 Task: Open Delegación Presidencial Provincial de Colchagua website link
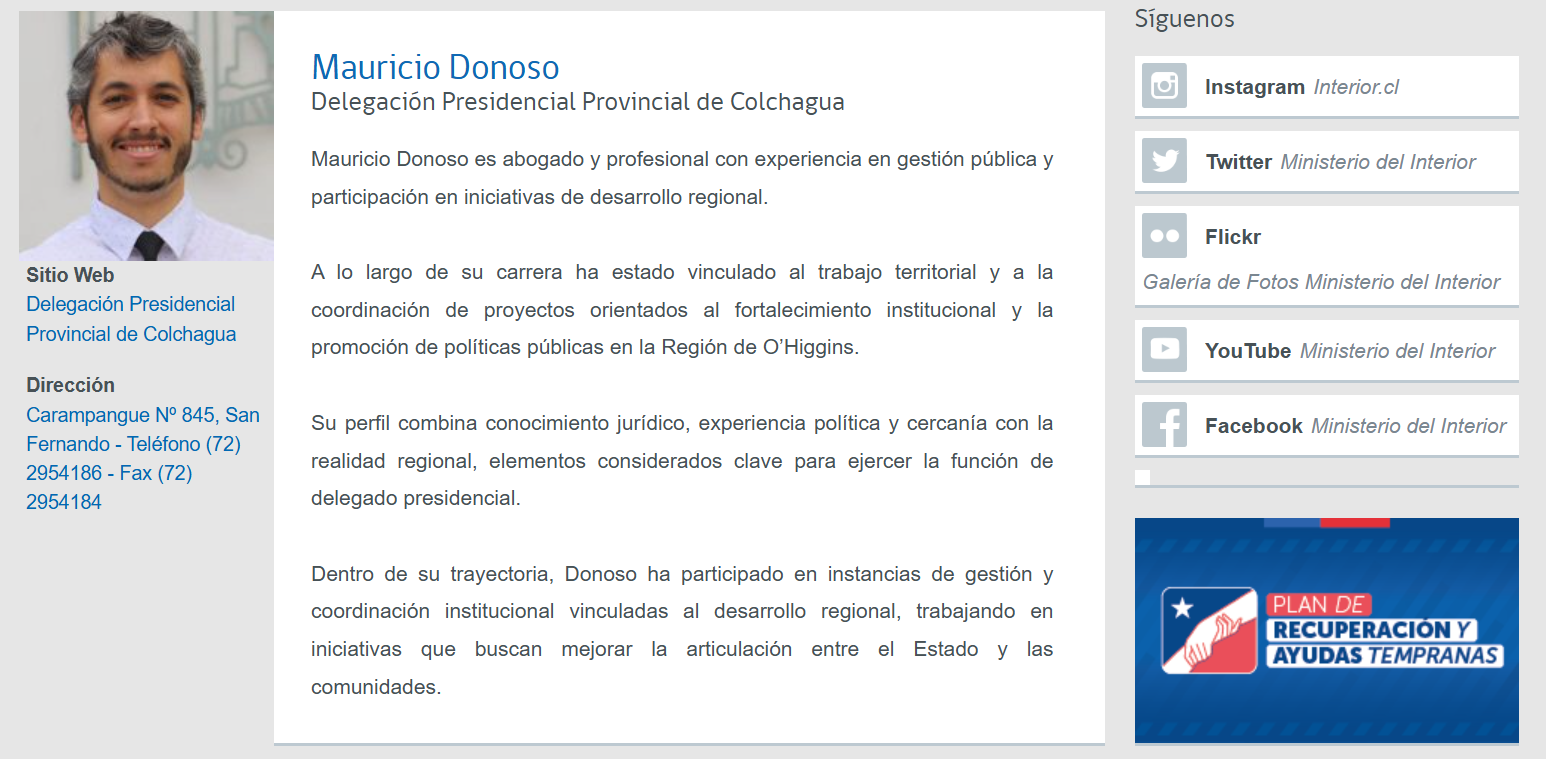131,319
